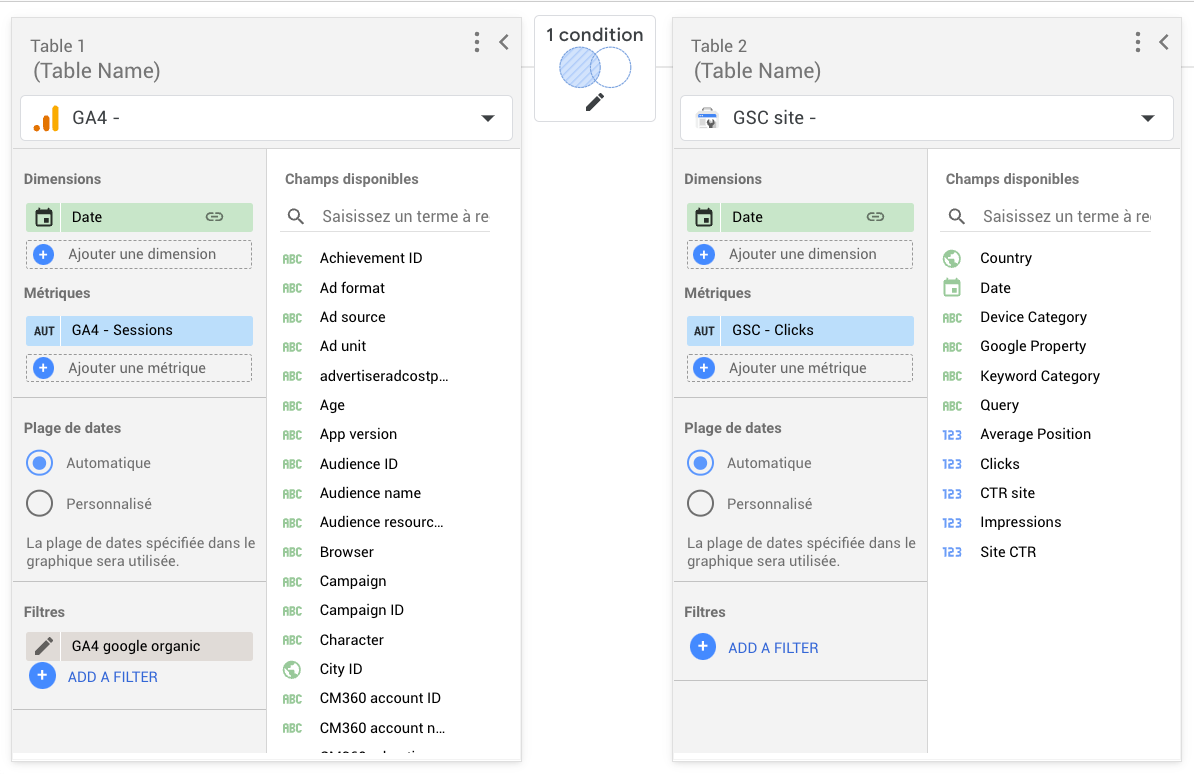Select Device Category field
Screen dimensions: 1194x774
click(x=1033, y=317)
